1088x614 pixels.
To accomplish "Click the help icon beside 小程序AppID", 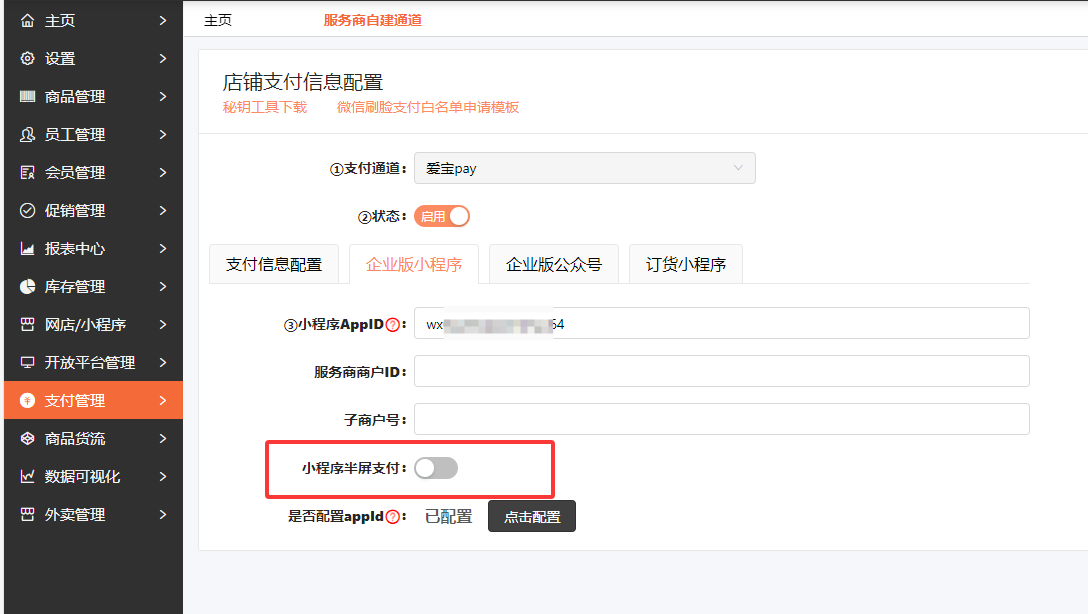I will pos(392,324).
